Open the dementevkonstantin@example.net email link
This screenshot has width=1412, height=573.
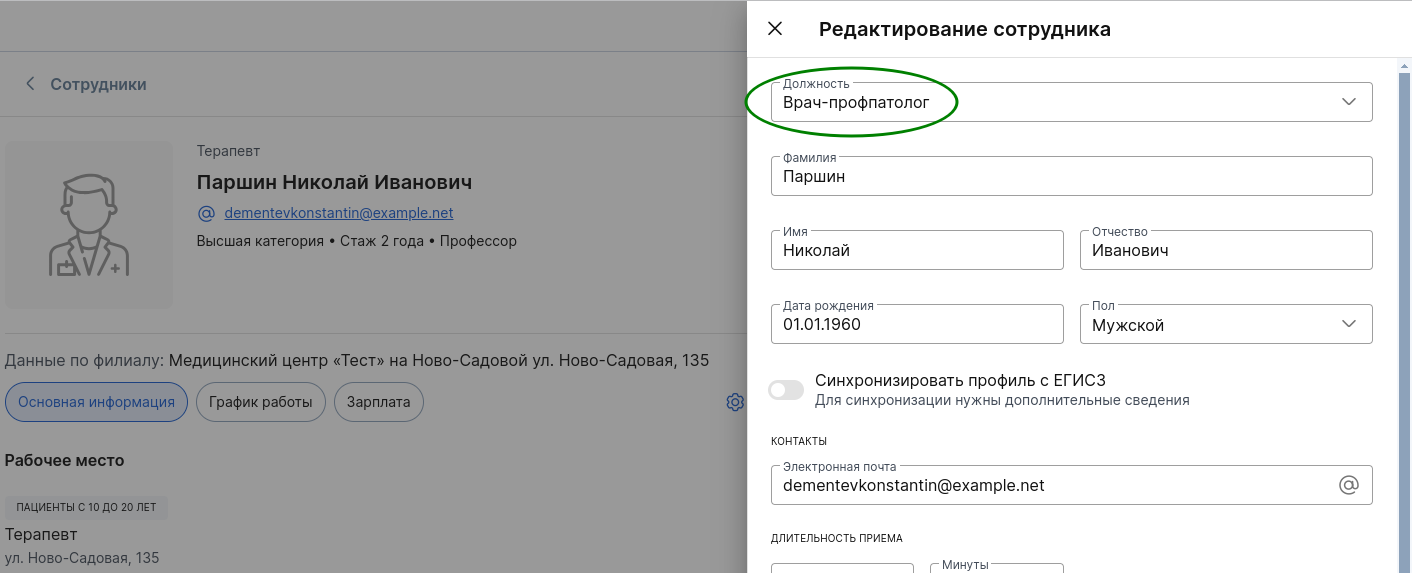tap(339, 213)
